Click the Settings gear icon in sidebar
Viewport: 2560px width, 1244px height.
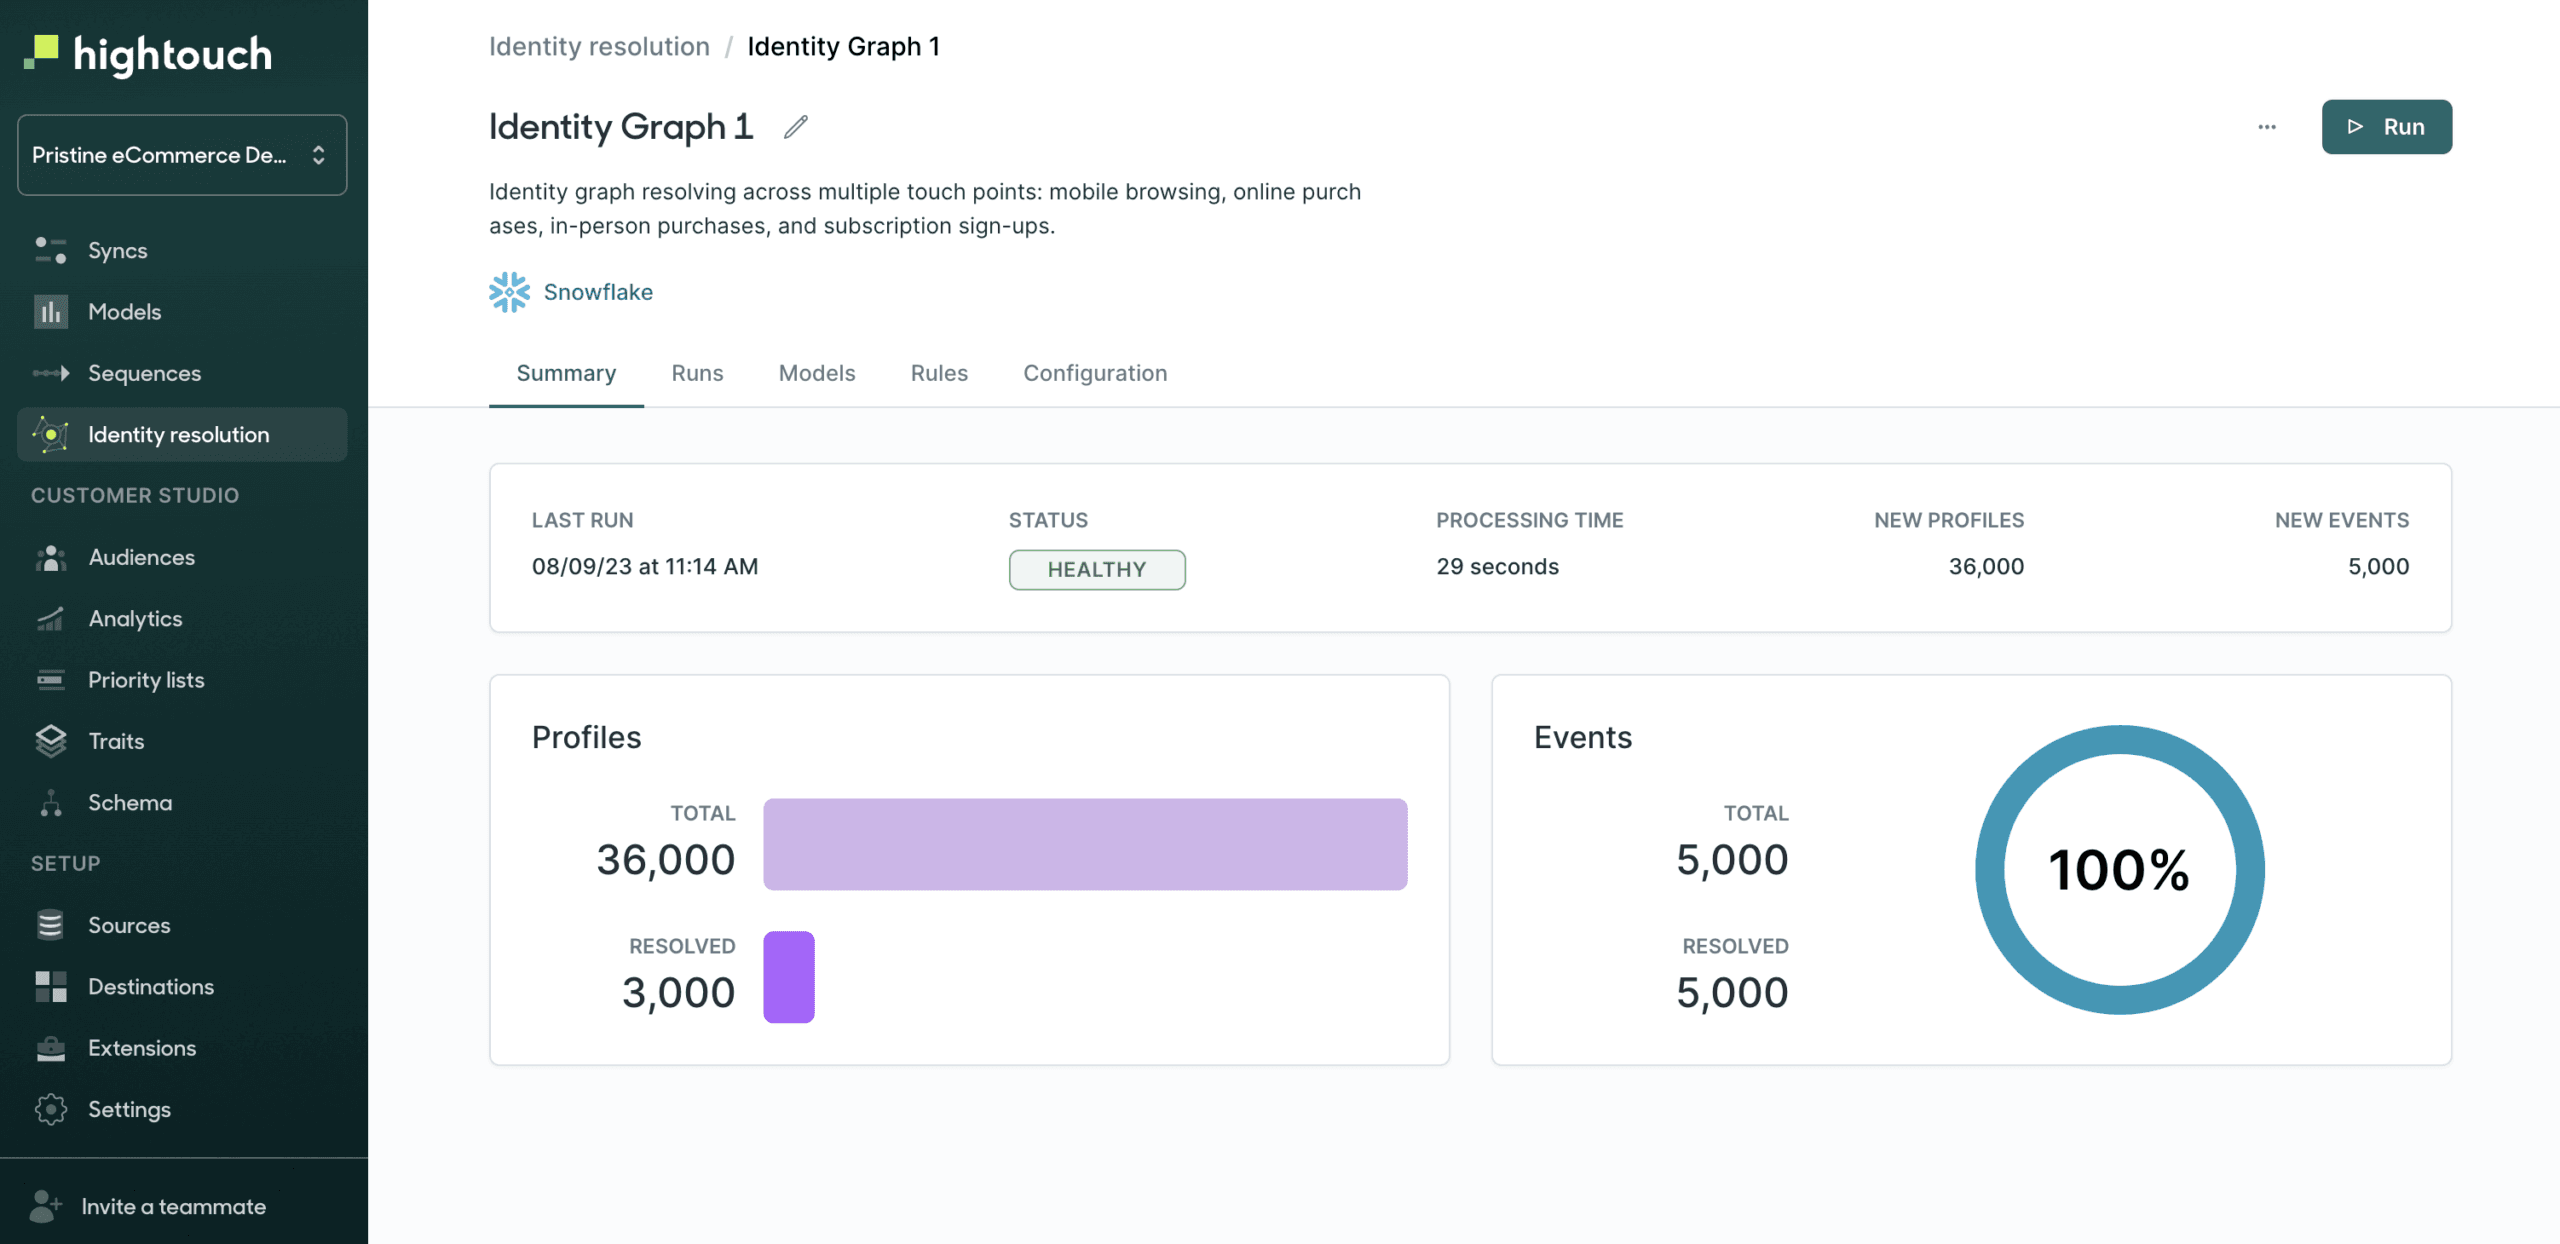50,1109
